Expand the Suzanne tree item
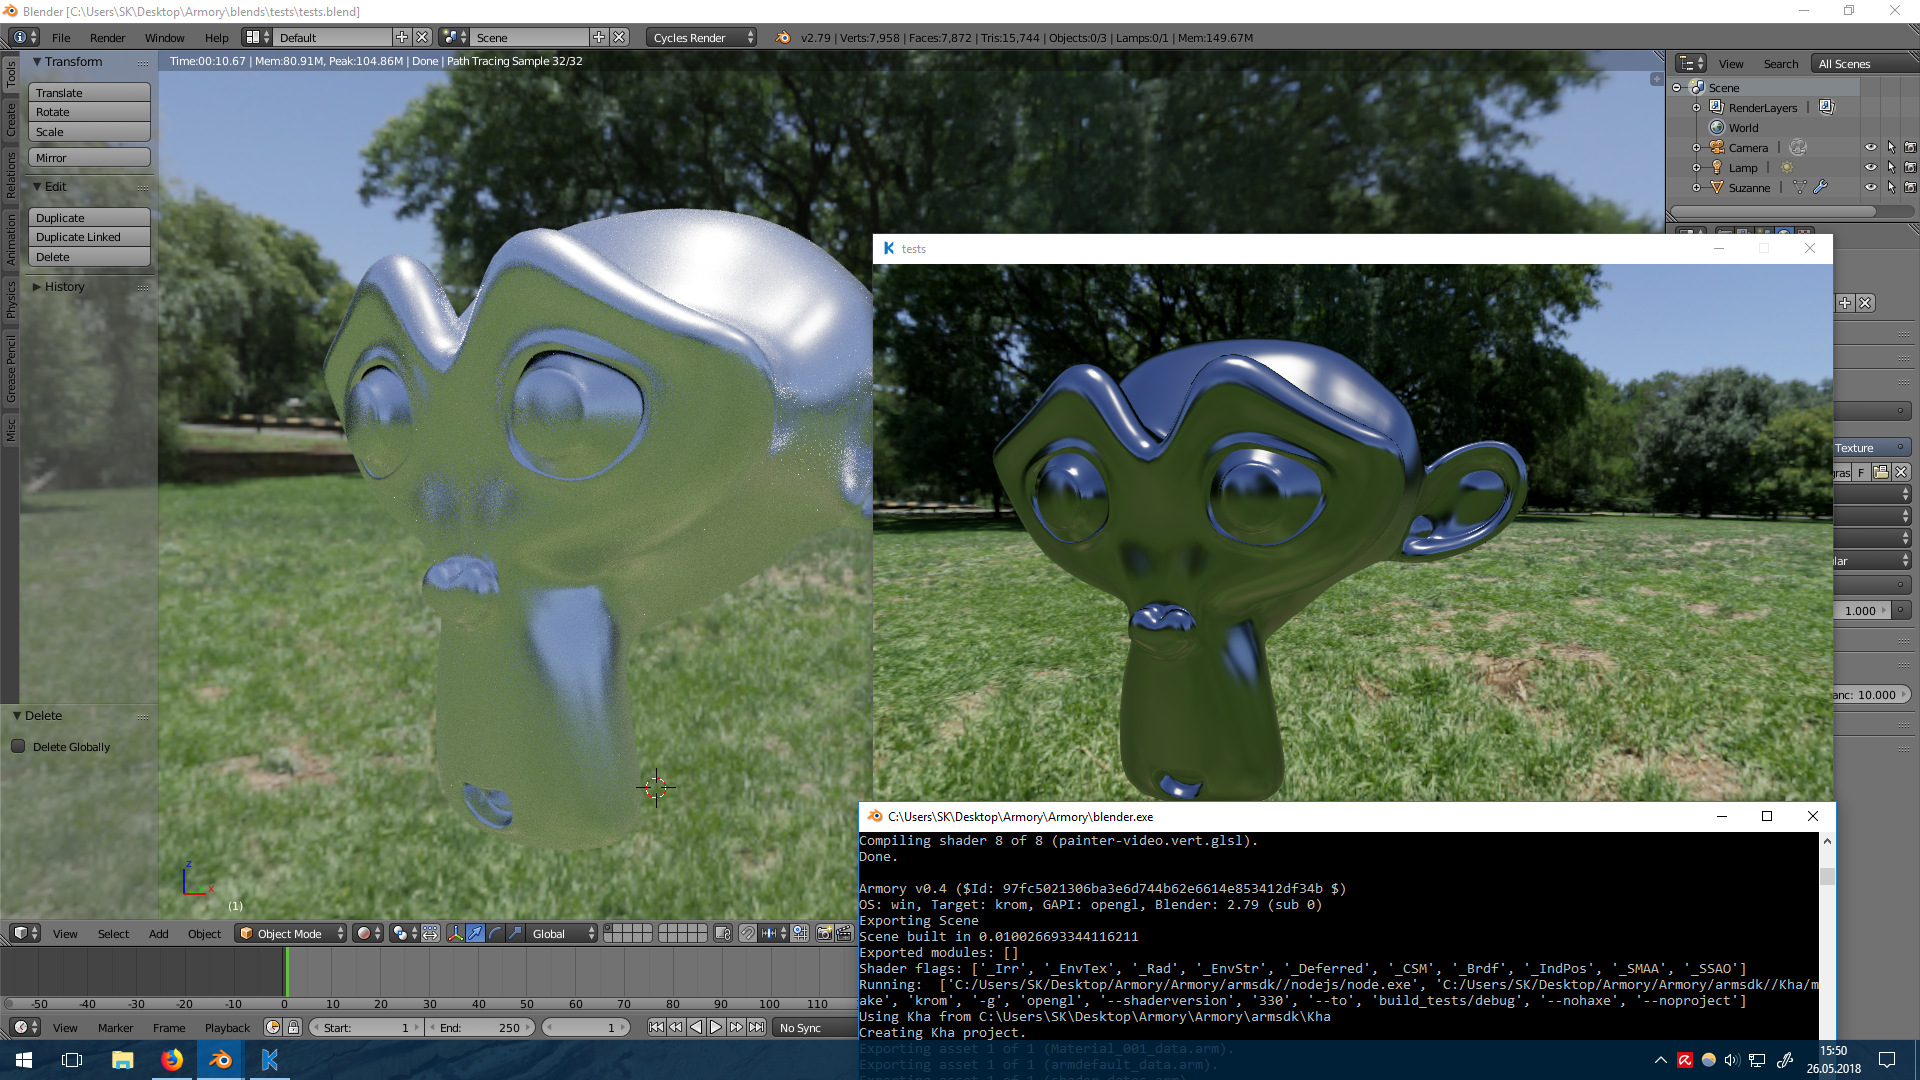The width and height of the screenshot is (1920, 1080). [1696, 187]
